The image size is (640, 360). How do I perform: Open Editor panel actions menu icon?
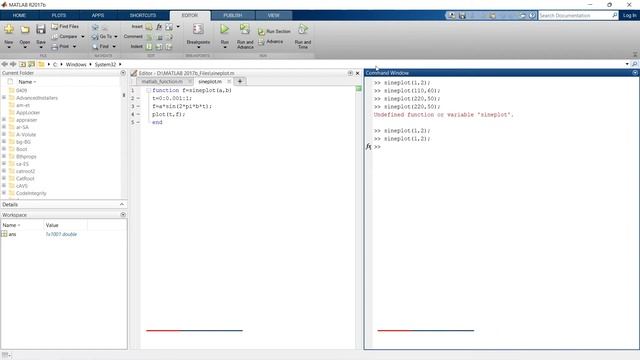[350, 73]
